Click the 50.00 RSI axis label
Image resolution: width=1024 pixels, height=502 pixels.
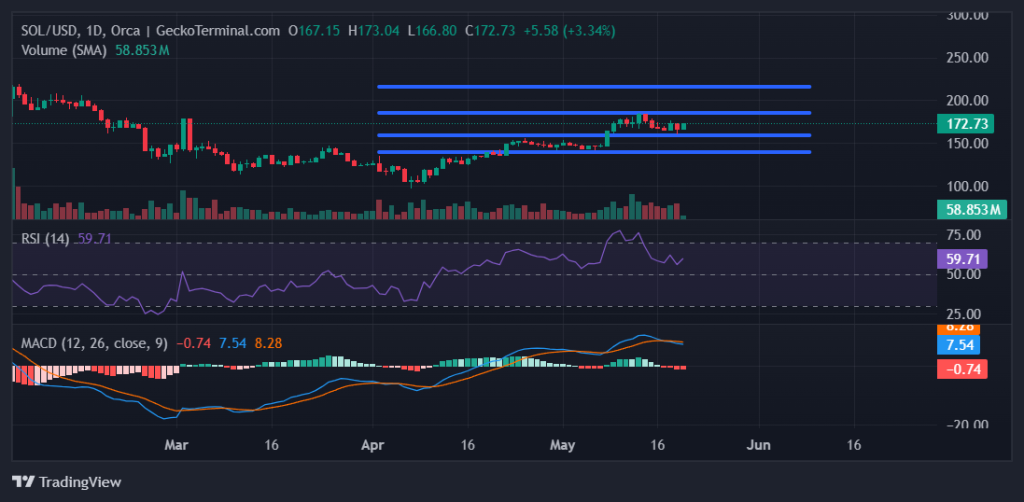pyautogui.click(x=963, y=275)
